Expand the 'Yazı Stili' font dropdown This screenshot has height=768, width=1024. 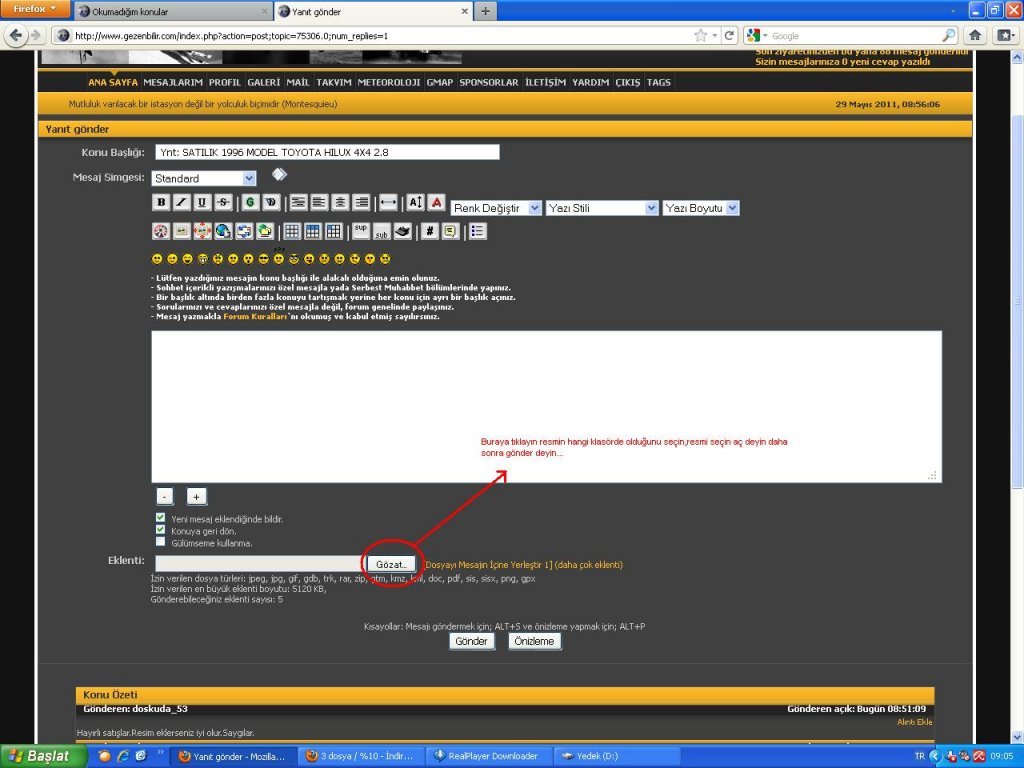(602, 208)
